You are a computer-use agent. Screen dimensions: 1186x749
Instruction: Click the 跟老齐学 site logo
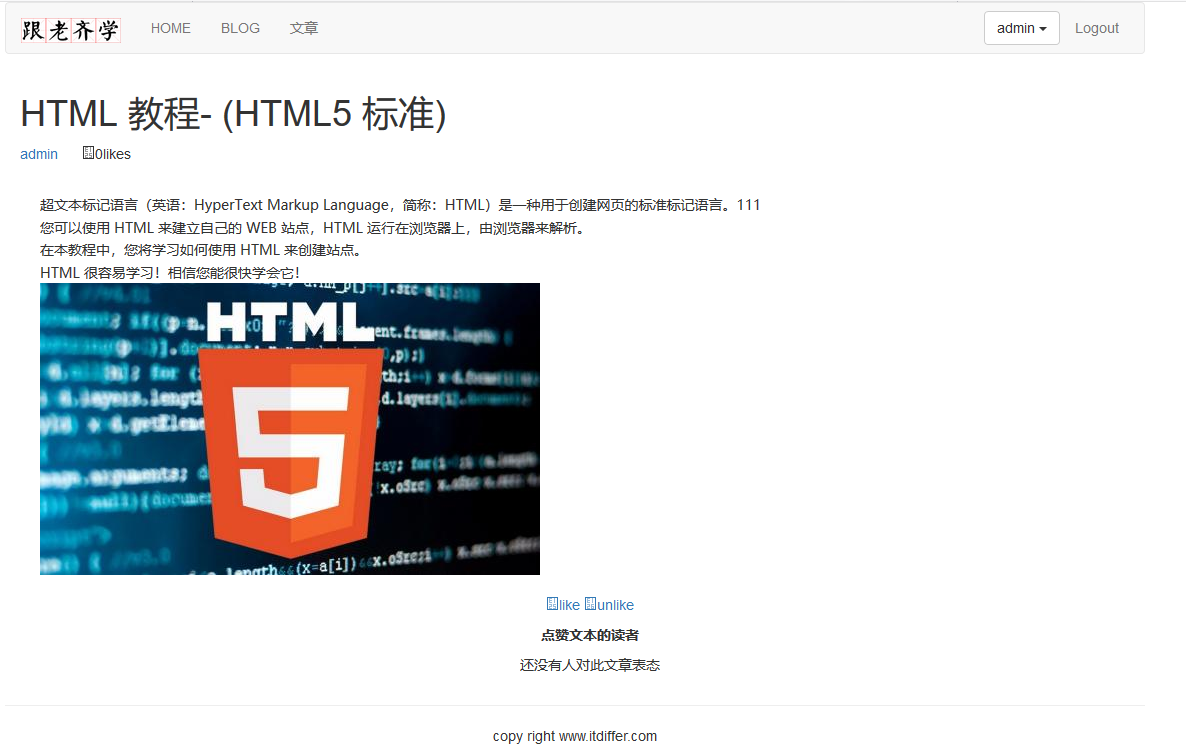point(70,30)
